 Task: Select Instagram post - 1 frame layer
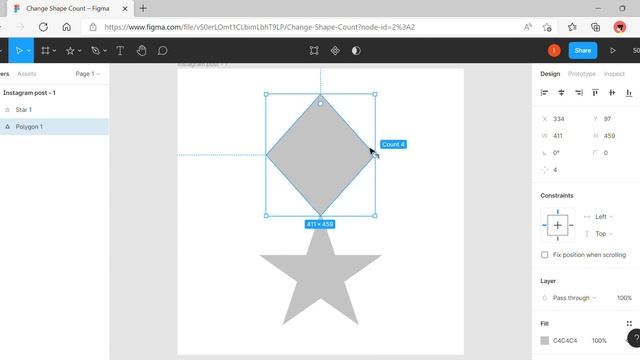pos(29,93)
